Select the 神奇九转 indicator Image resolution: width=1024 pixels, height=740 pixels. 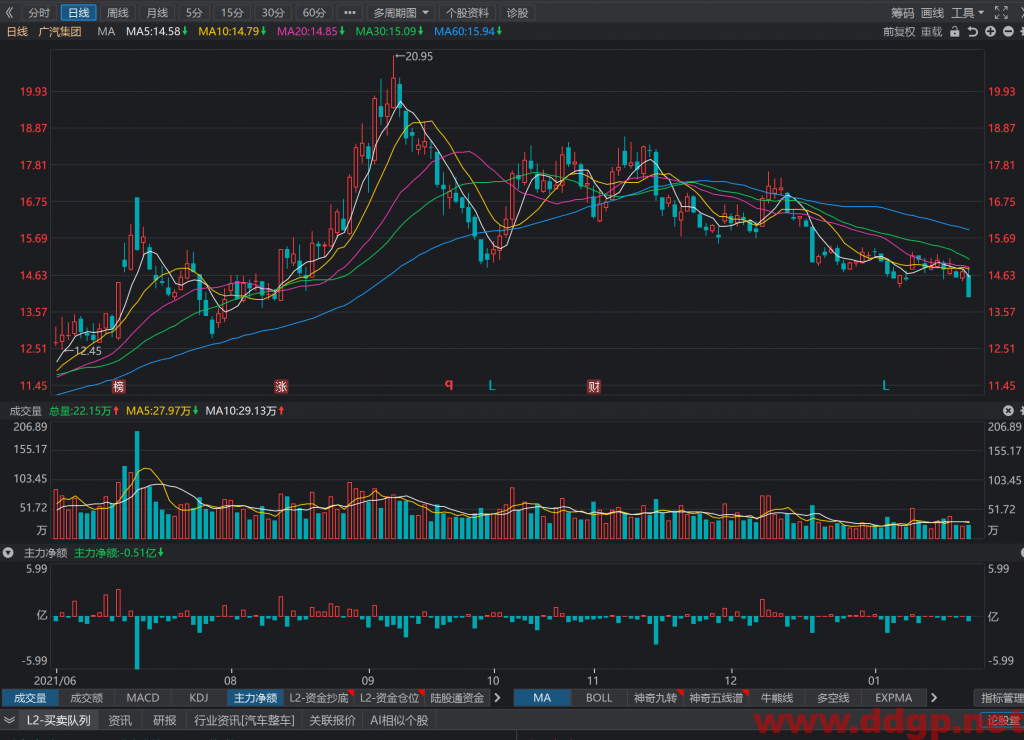pyautogui.click(x=656, y=698)
